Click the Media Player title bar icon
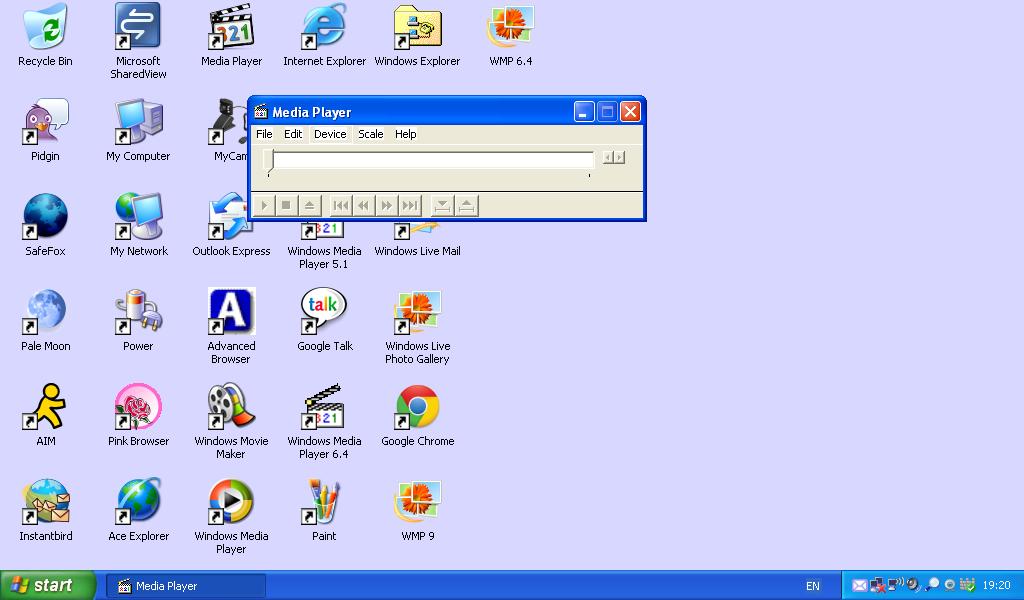 (261, 112)
